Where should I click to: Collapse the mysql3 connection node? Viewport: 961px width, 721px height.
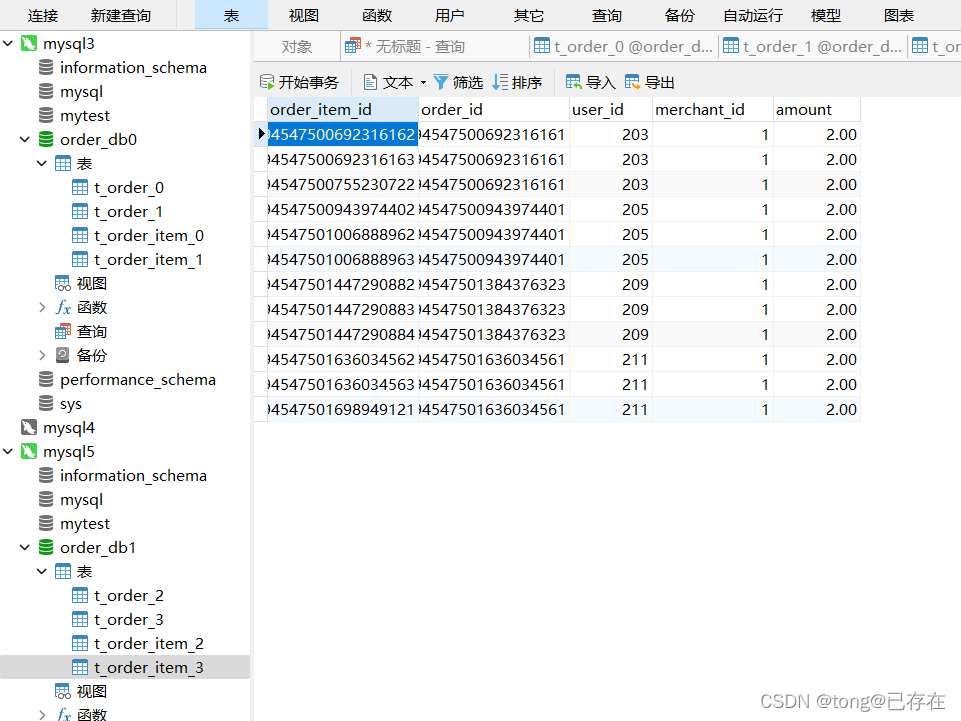[x=9, y=44]
